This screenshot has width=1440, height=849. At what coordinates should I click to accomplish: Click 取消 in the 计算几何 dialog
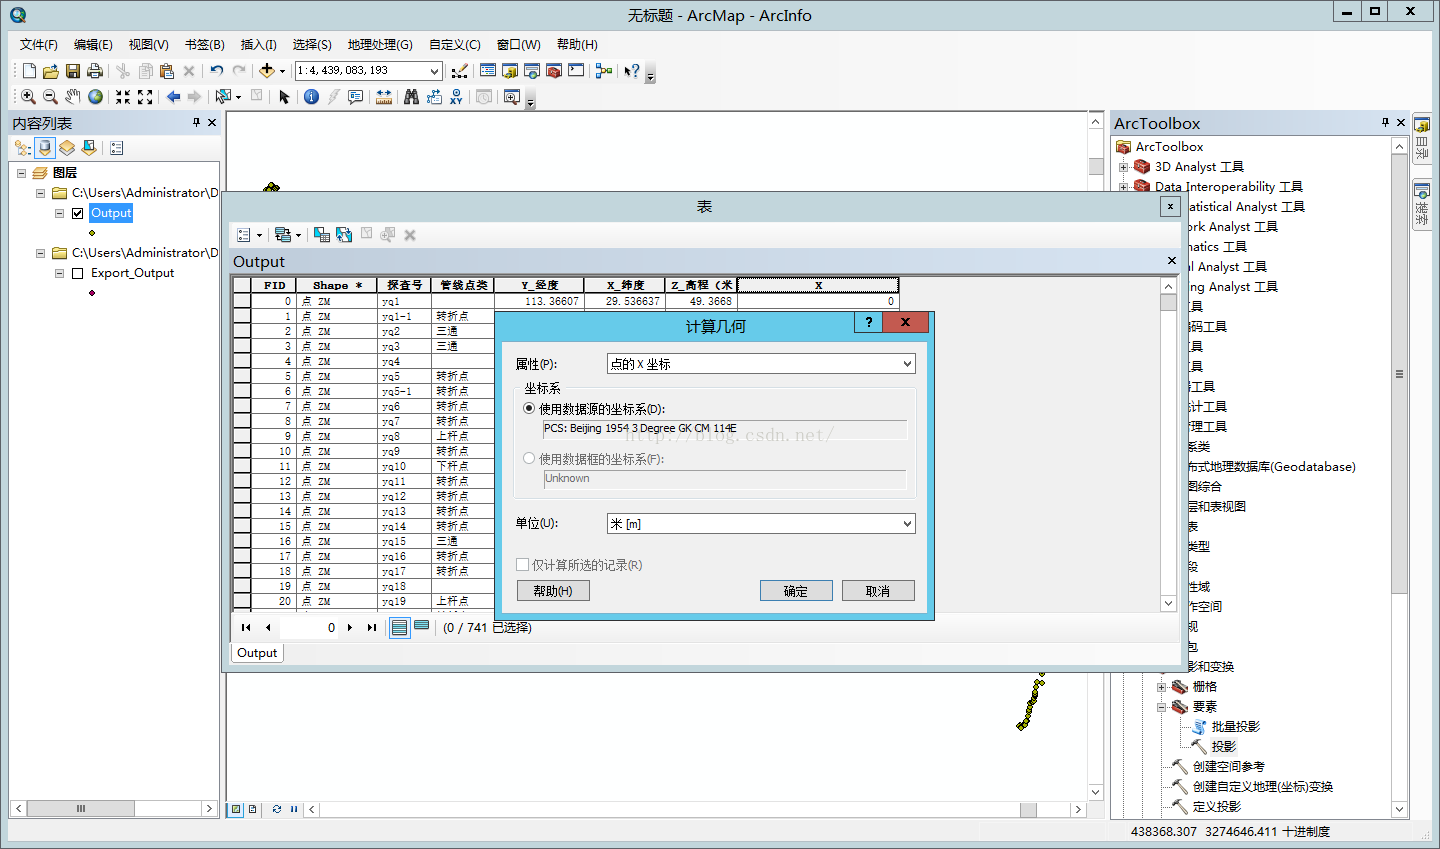point(878,591)
